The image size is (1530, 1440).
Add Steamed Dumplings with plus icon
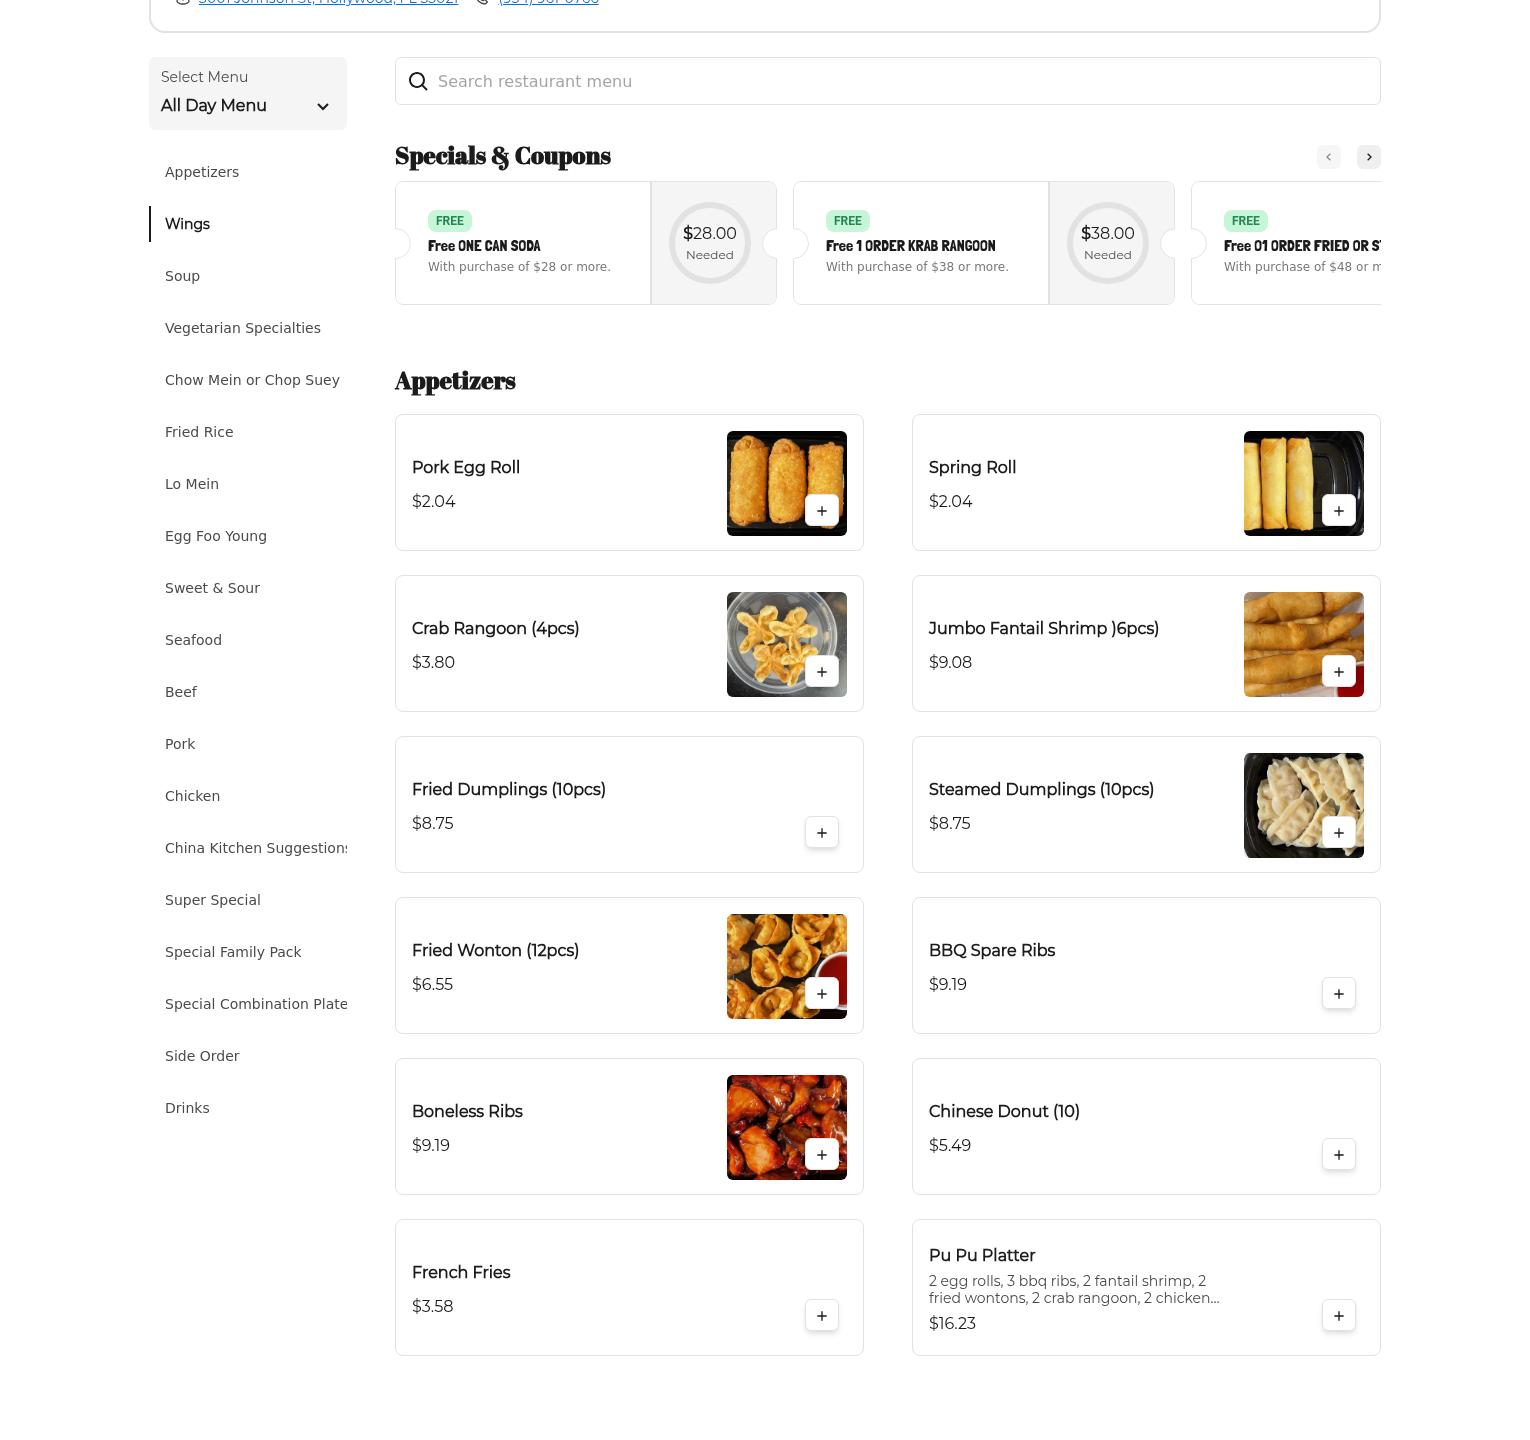(1338, 833)
